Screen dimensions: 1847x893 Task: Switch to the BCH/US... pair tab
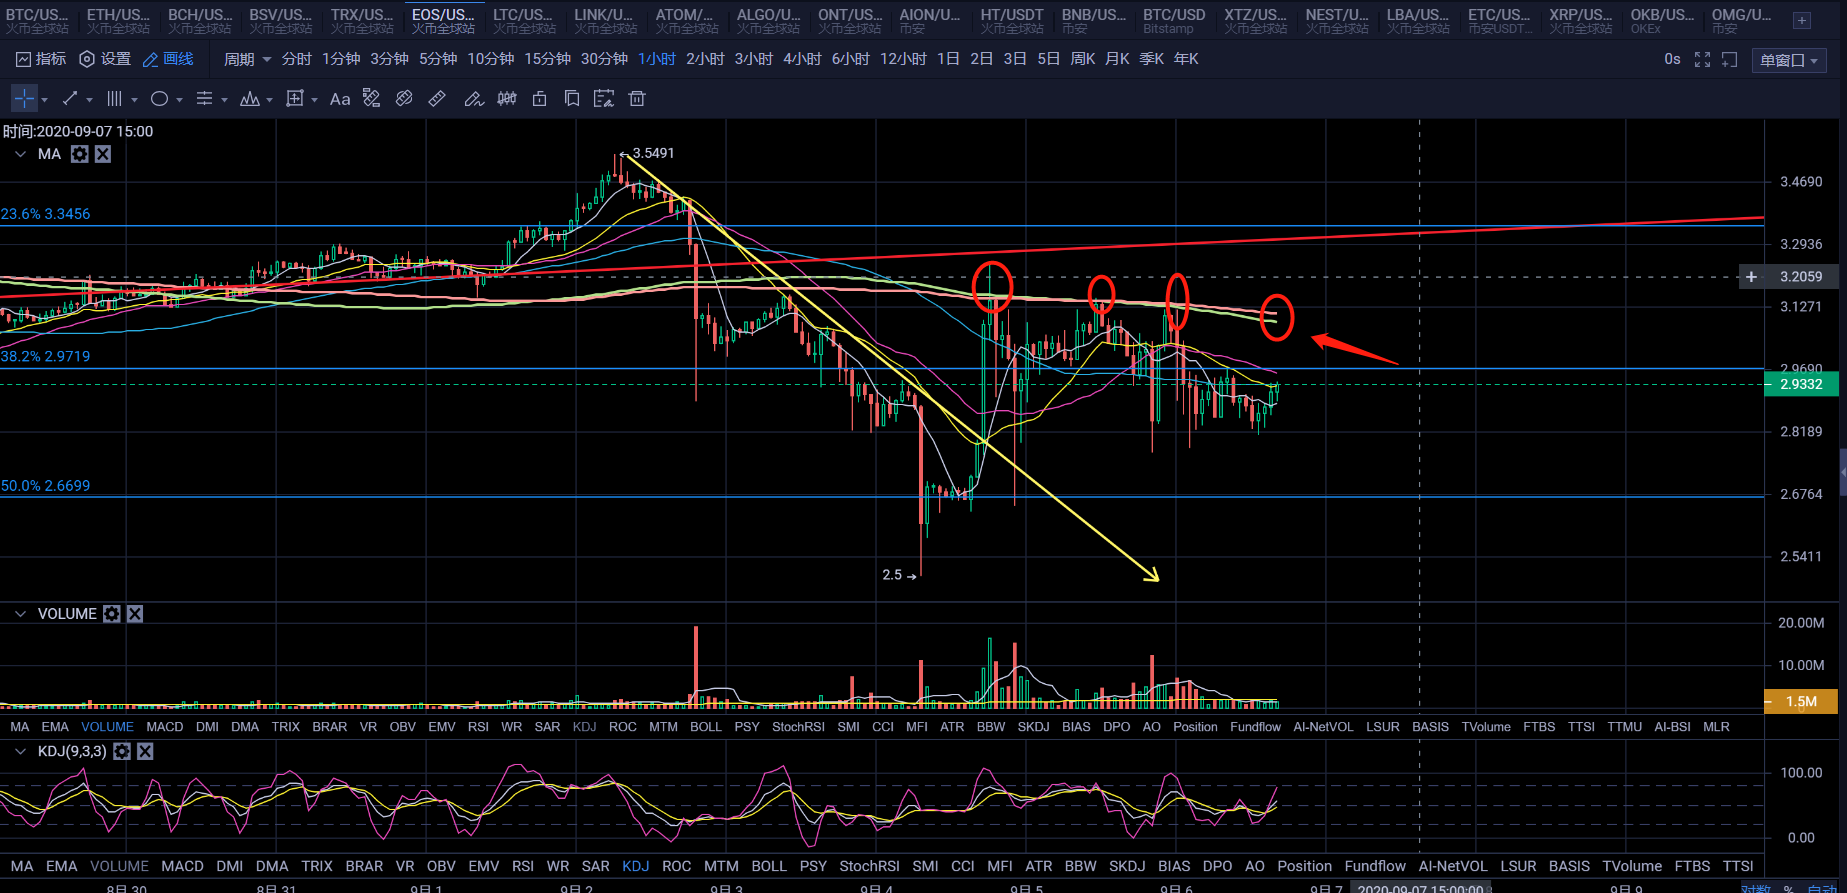[200, 20]
